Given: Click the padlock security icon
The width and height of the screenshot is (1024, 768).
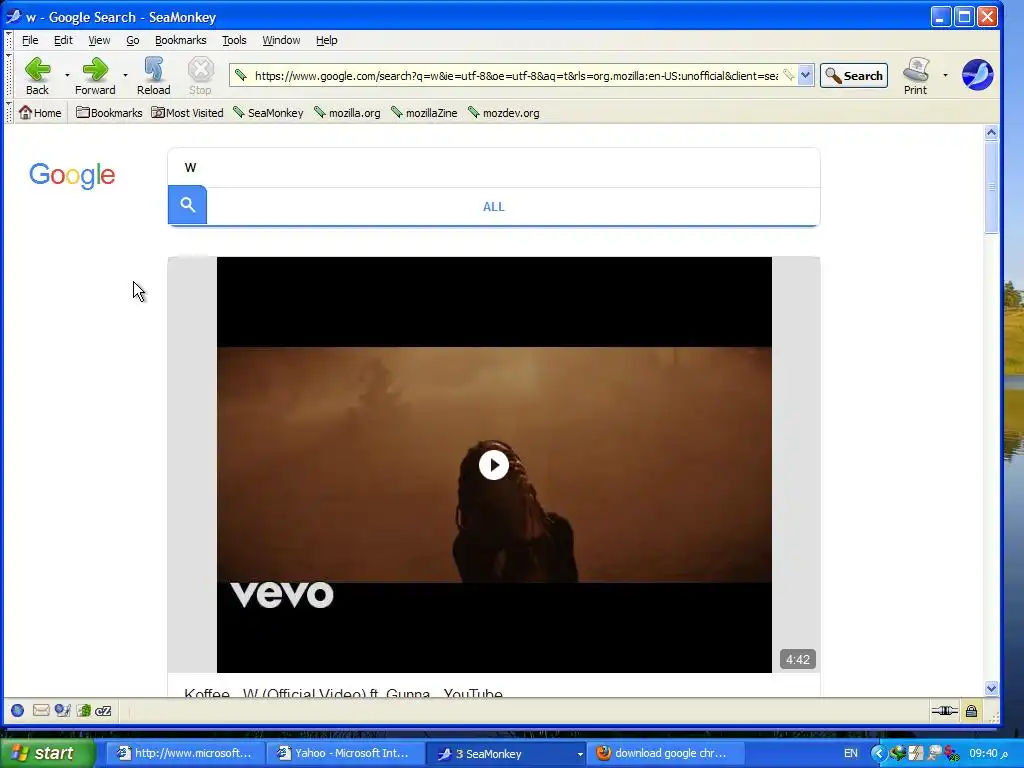Looking at the screenshot, I should [x=971, y=711].
